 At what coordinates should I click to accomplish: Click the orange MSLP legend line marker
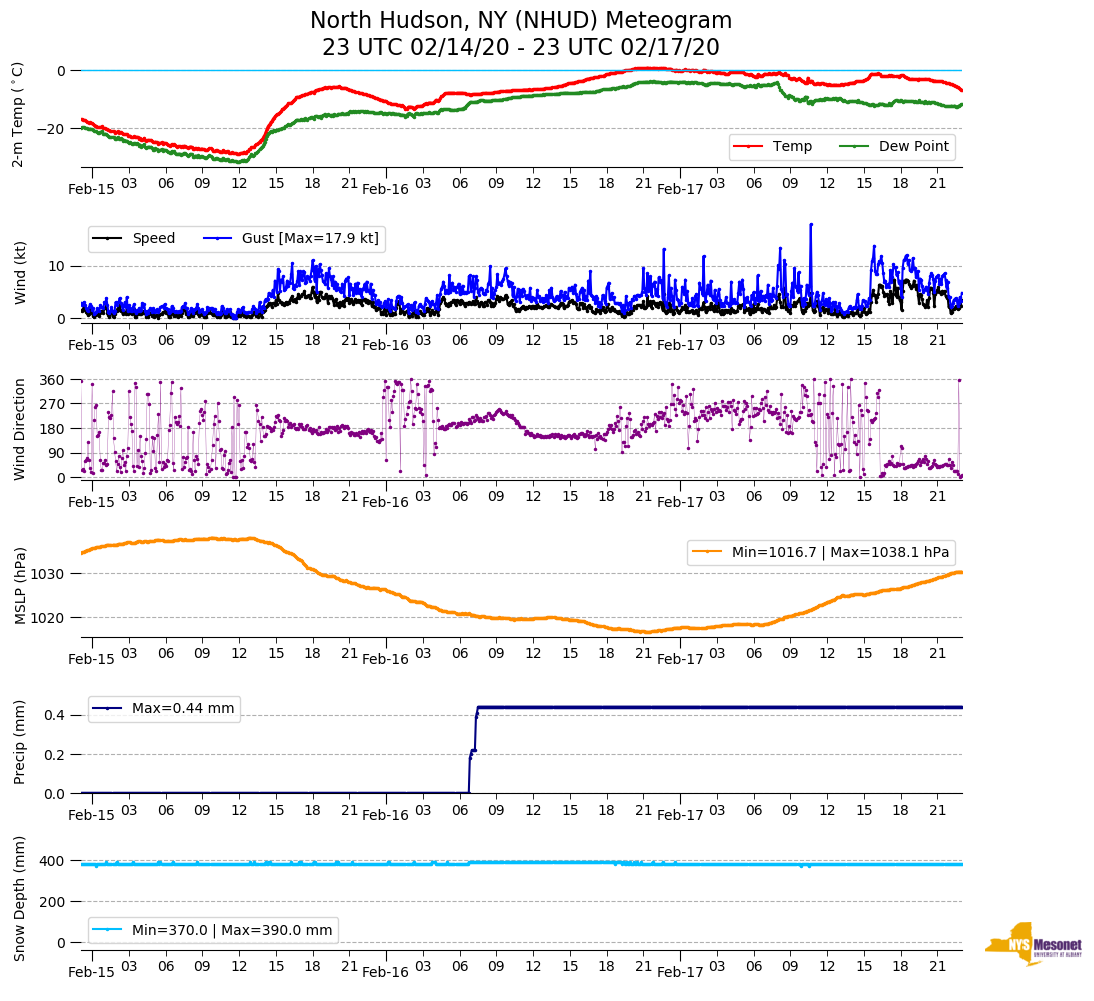click(x=707, y=552)
